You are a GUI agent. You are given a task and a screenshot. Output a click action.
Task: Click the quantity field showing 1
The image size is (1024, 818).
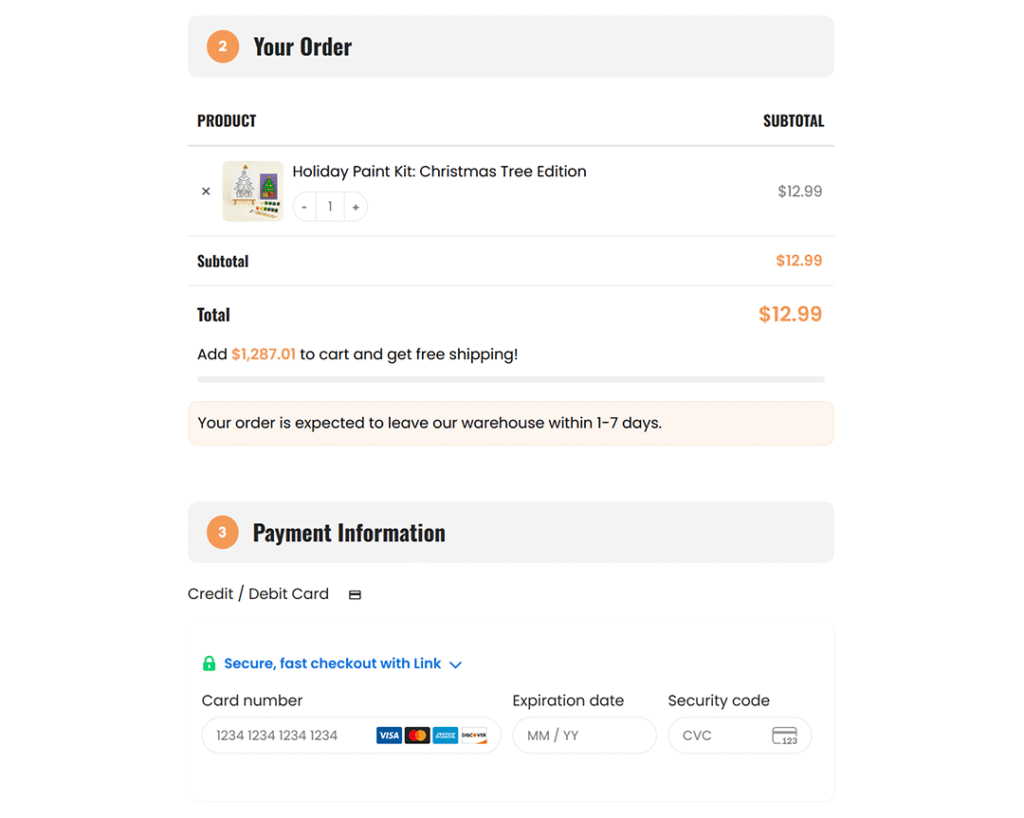(330, 207)
